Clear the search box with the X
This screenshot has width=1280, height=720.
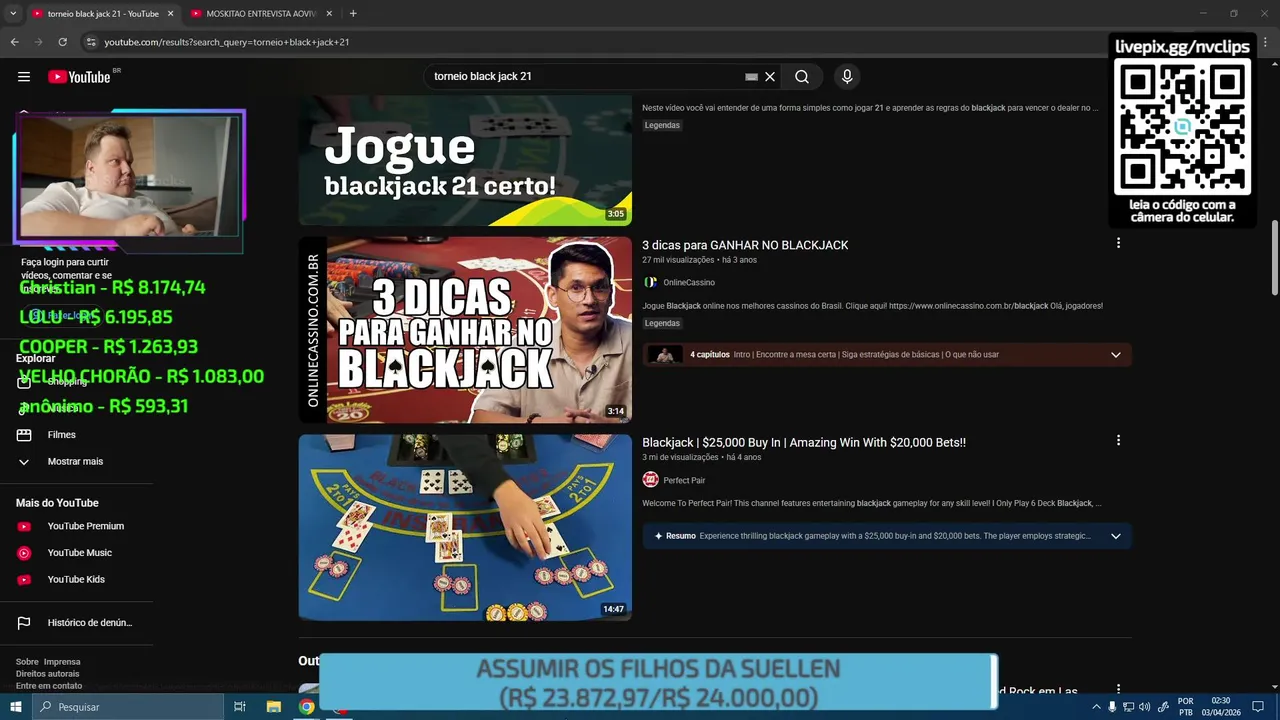pyautogui.click(x=770, y=77)
